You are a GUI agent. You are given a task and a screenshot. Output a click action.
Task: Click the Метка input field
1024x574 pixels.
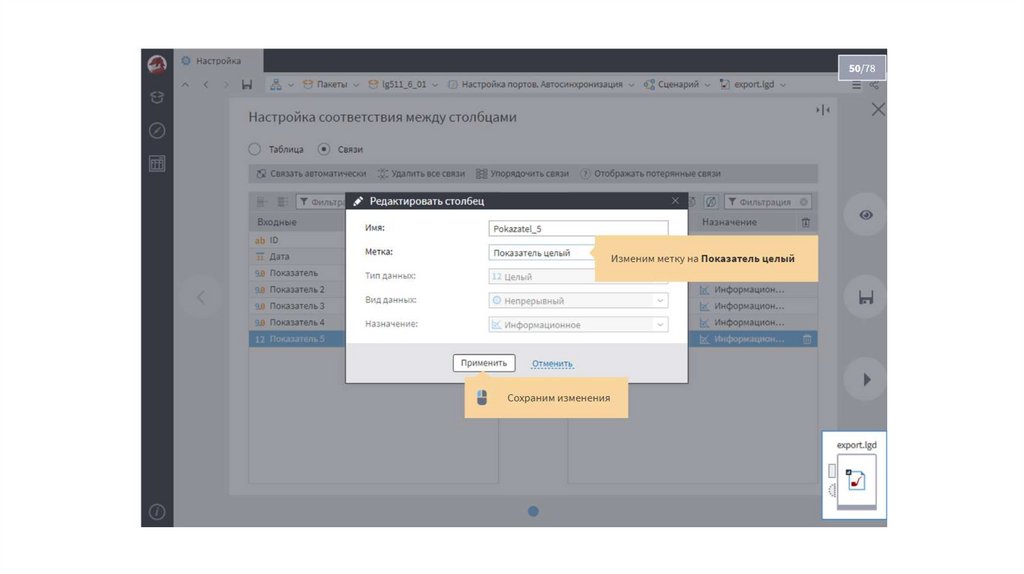coord(542,253)
